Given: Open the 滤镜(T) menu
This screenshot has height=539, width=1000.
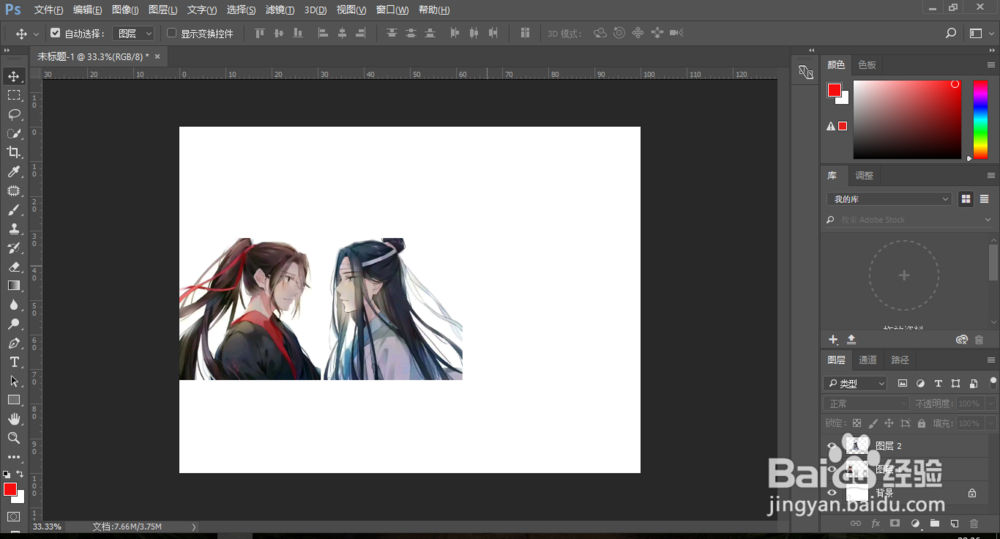Looking at the screenshot, I should (279, 10).
